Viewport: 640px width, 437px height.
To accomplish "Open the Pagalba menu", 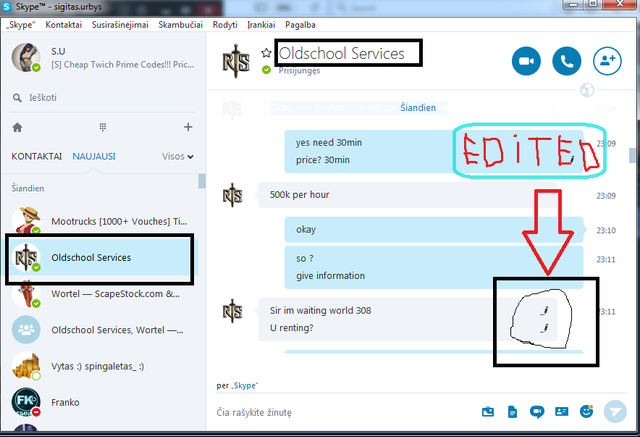I will click(x=300, y=25).
